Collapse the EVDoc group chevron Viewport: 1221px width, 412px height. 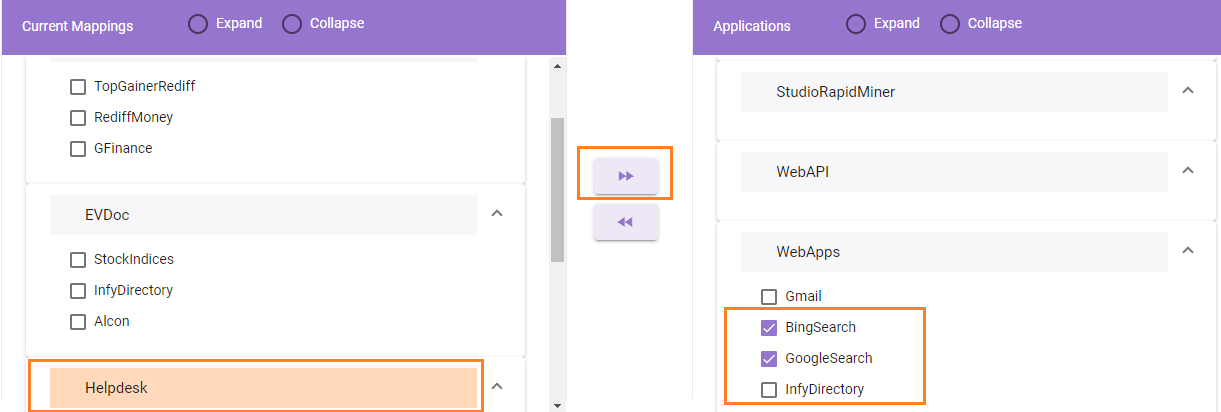coord(497,214)
